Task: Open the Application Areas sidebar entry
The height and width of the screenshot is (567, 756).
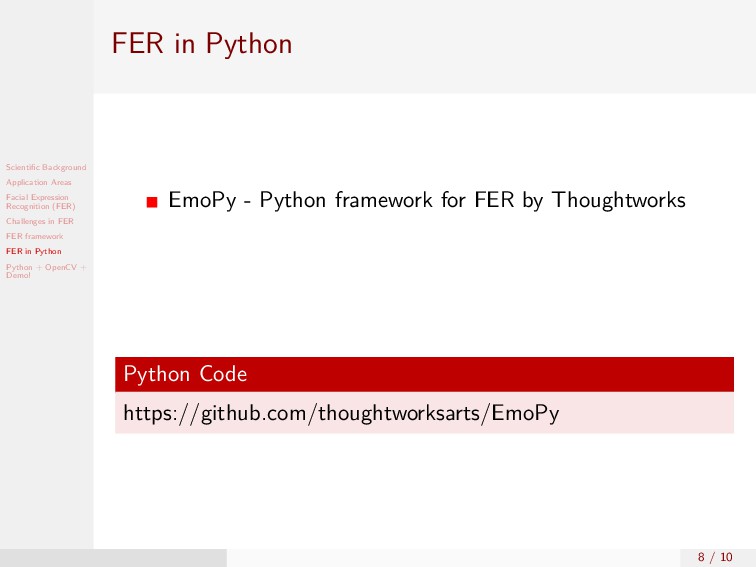Action: pyautogui.click(x=39, y=182)
